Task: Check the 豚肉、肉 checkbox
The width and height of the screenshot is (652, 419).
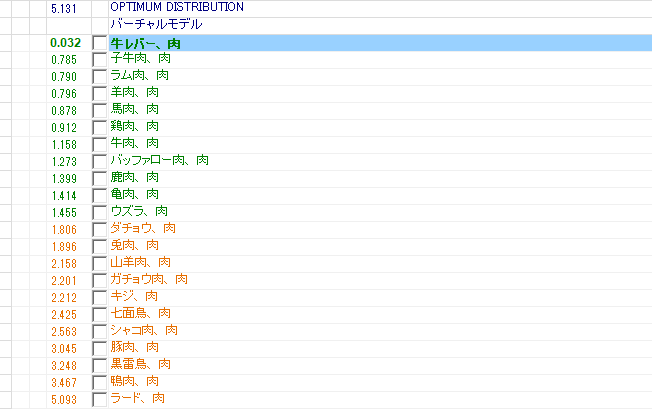Action: (99, 349)
